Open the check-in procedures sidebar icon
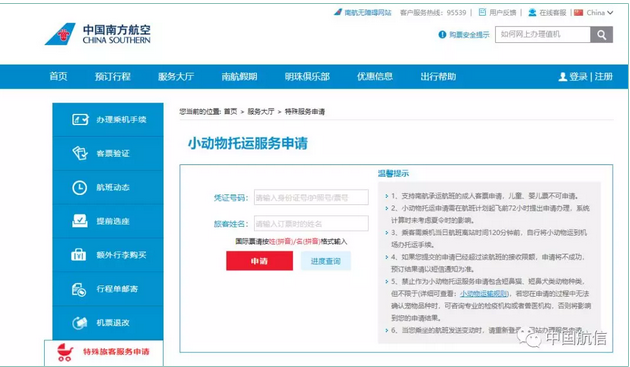The height and width of the screenshot is (367, 630). (80, 119)
